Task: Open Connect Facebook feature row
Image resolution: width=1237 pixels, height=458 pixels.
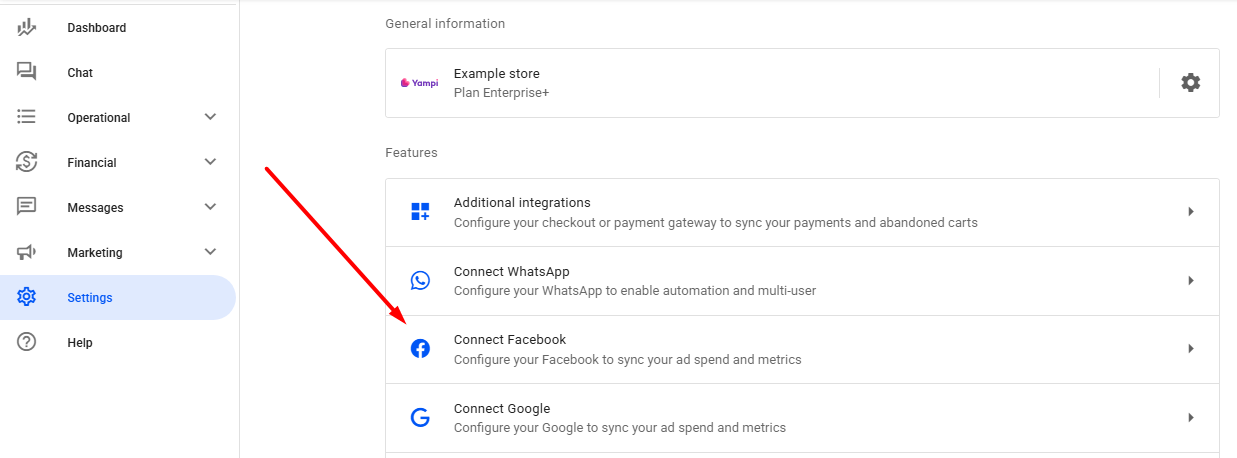Action: [627, 349]
